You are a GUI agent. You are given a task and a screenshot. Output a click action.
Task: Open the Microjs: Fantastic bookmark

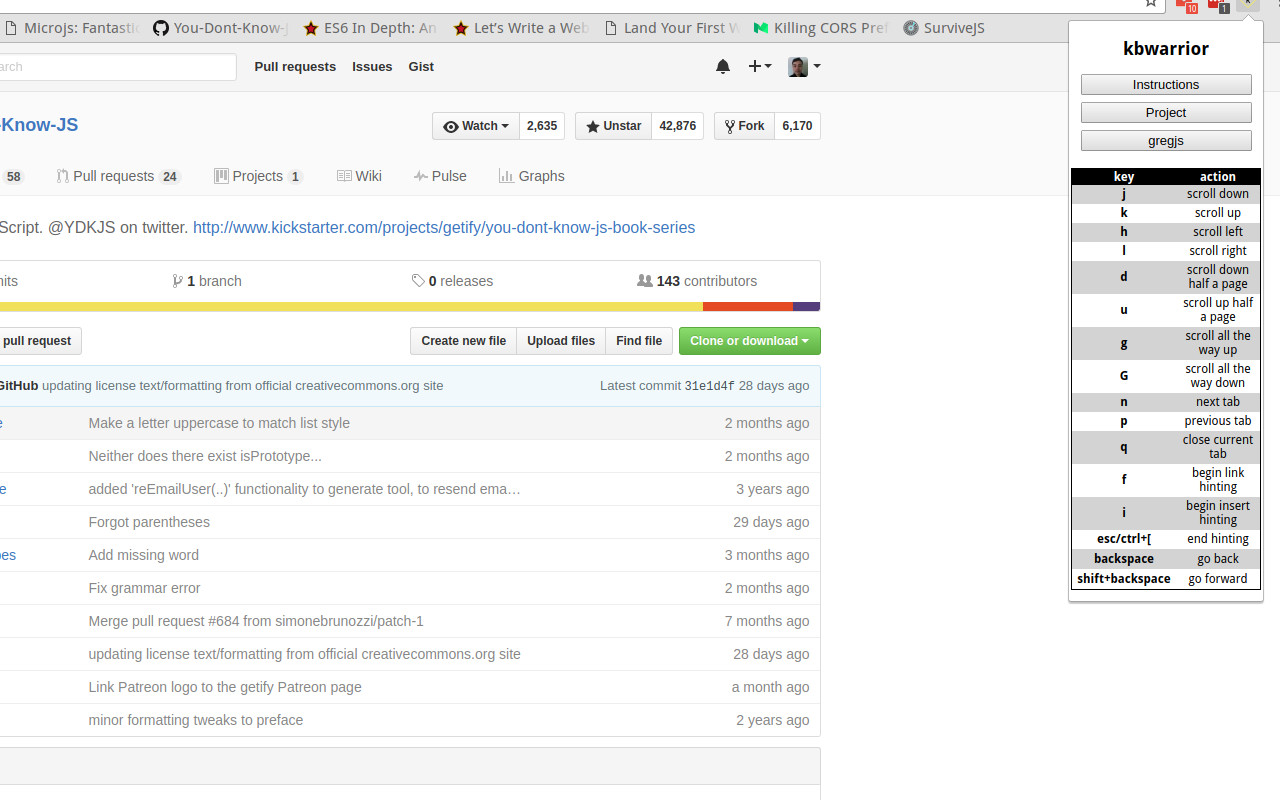point(70,28)
